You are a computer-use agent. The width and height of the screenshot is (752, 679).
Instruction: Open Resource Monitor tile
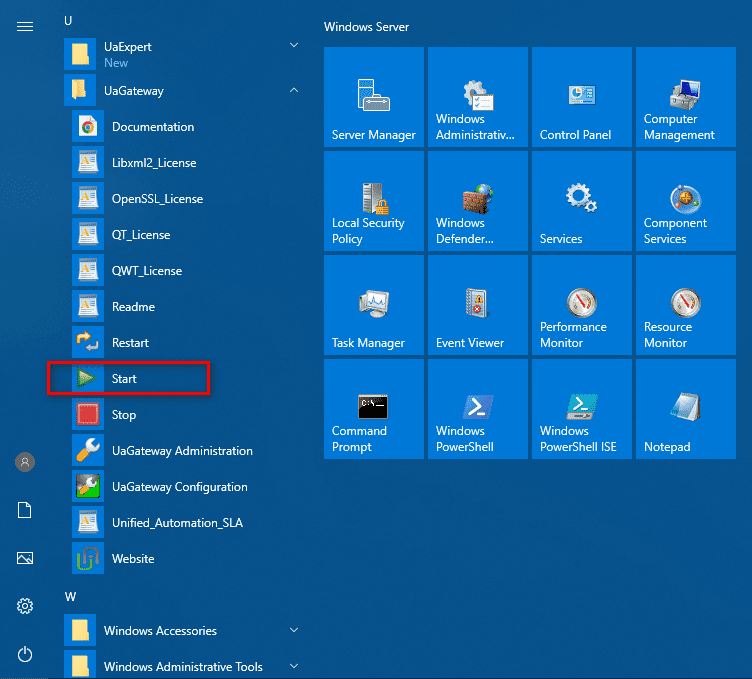[x=686, y=305]
